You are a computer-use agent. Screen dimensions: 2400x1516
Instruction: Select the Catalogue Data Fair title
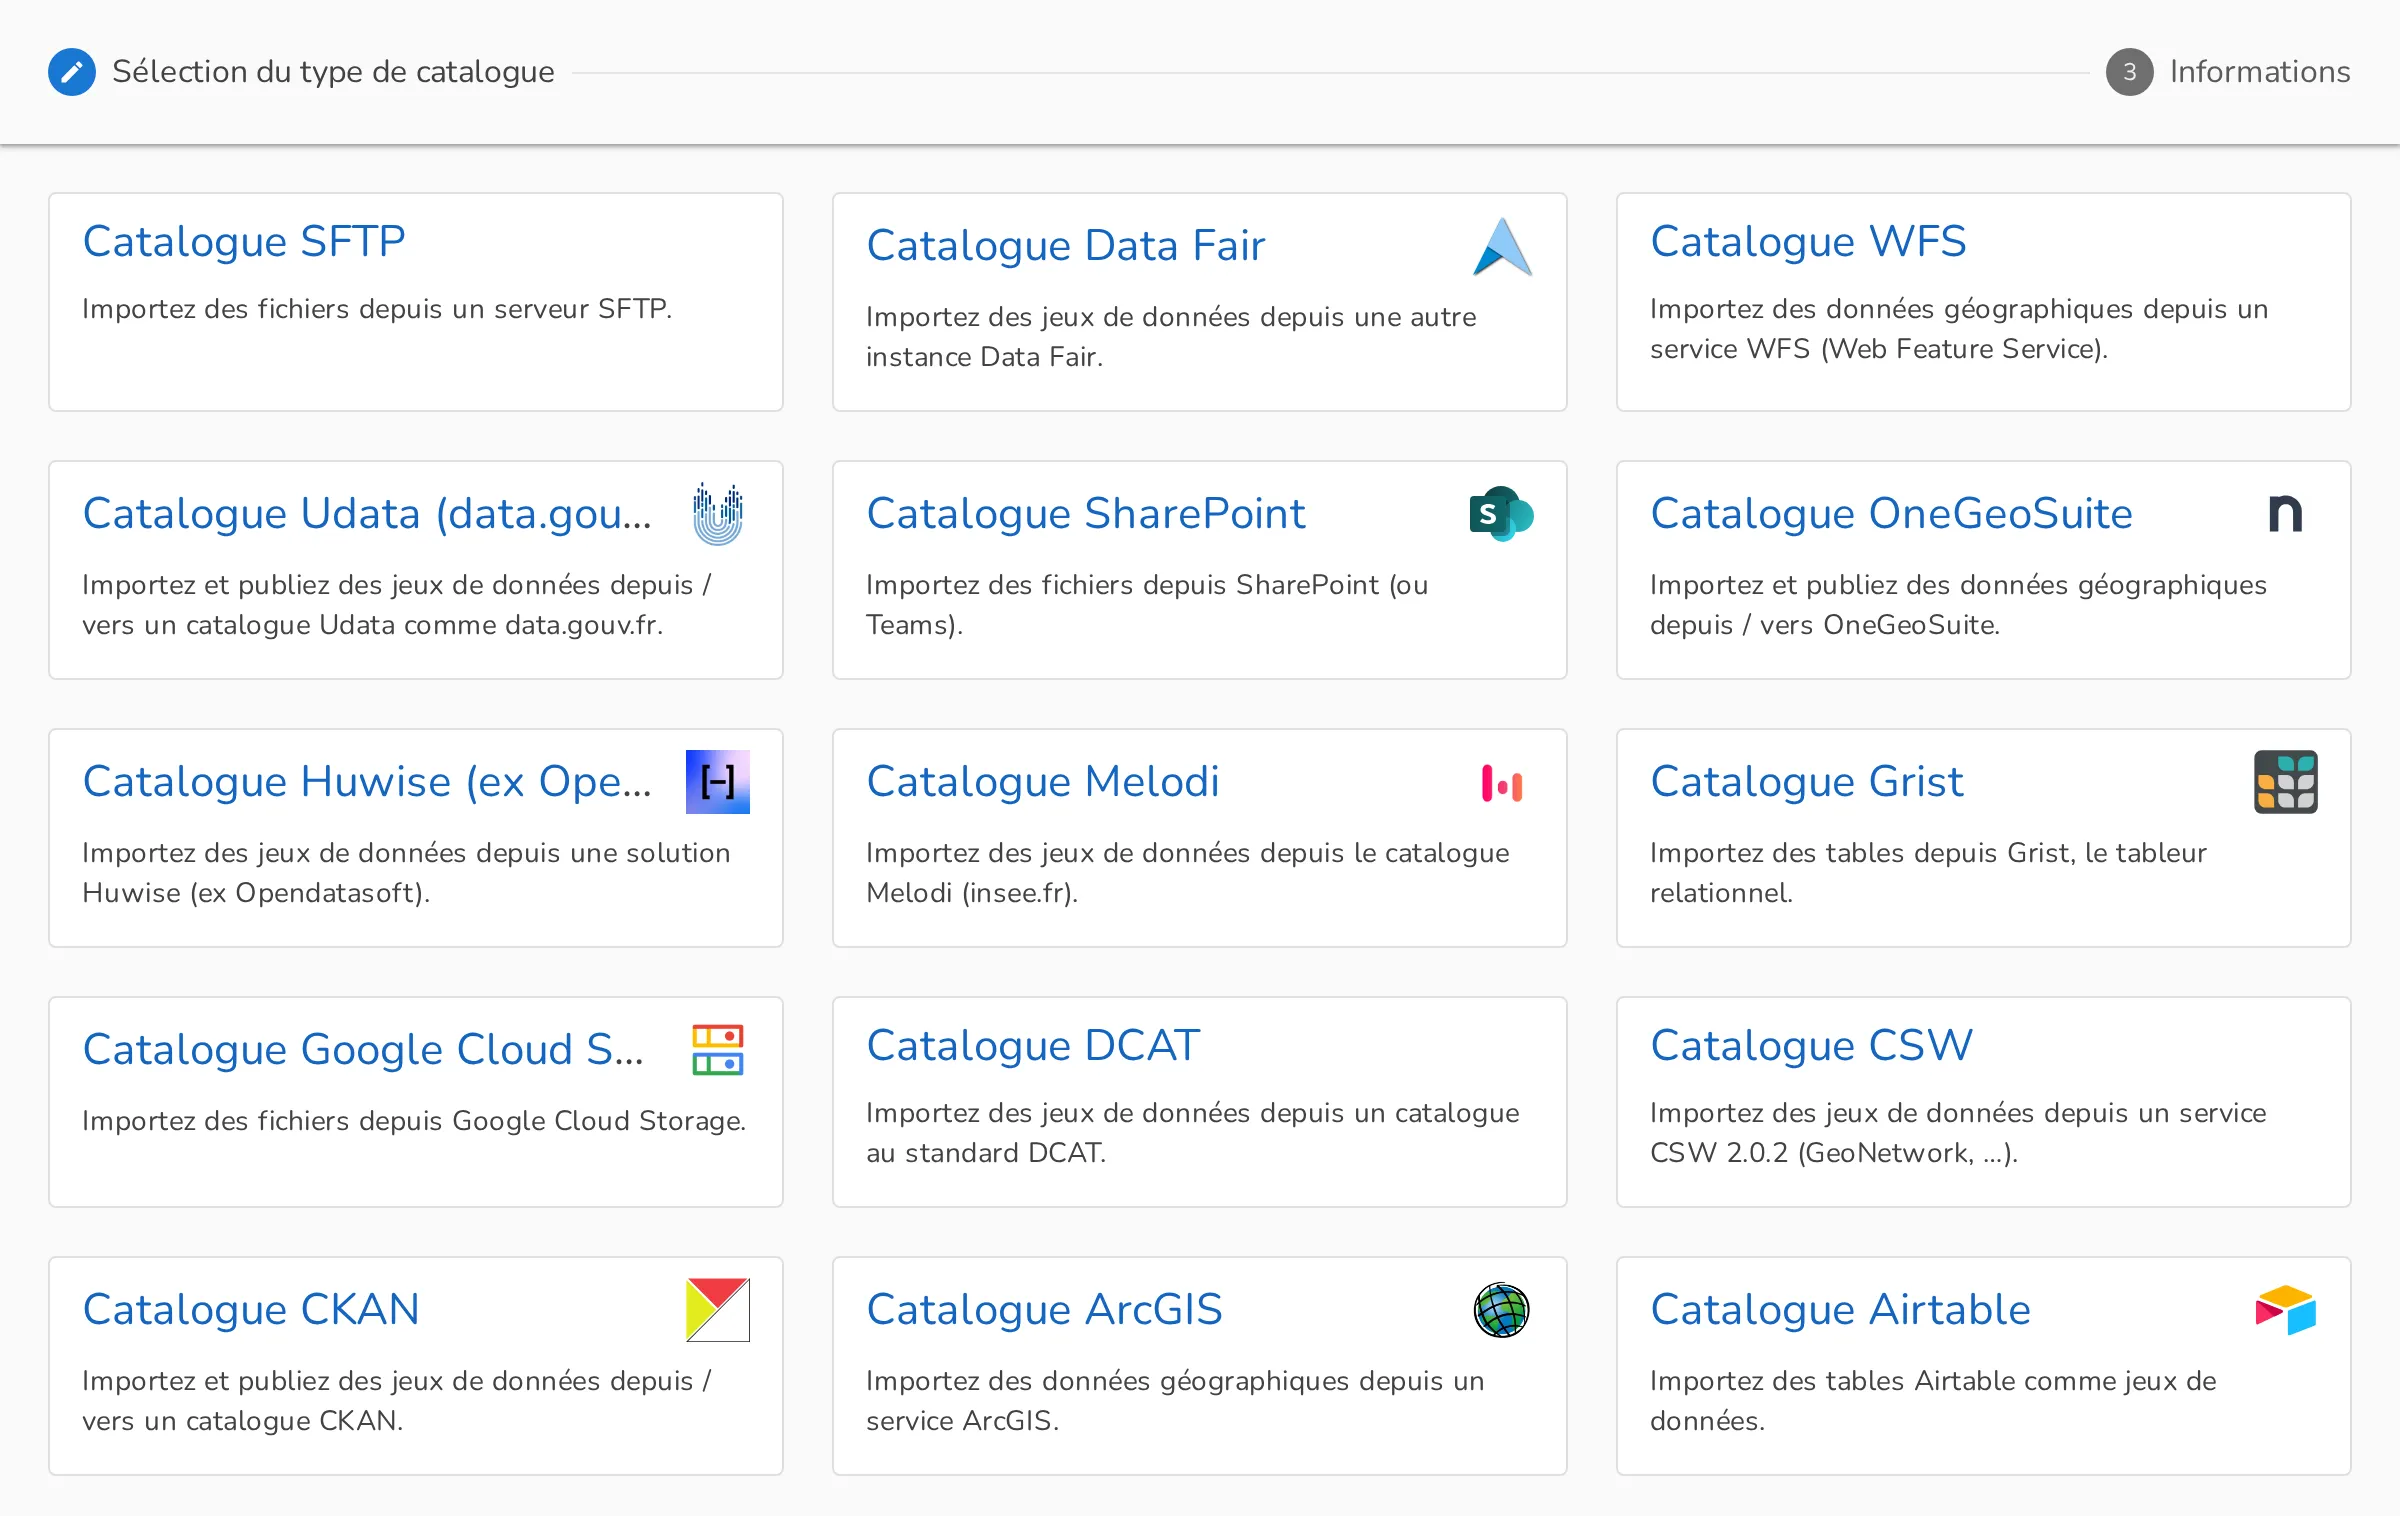click(x=1066, y=245)
